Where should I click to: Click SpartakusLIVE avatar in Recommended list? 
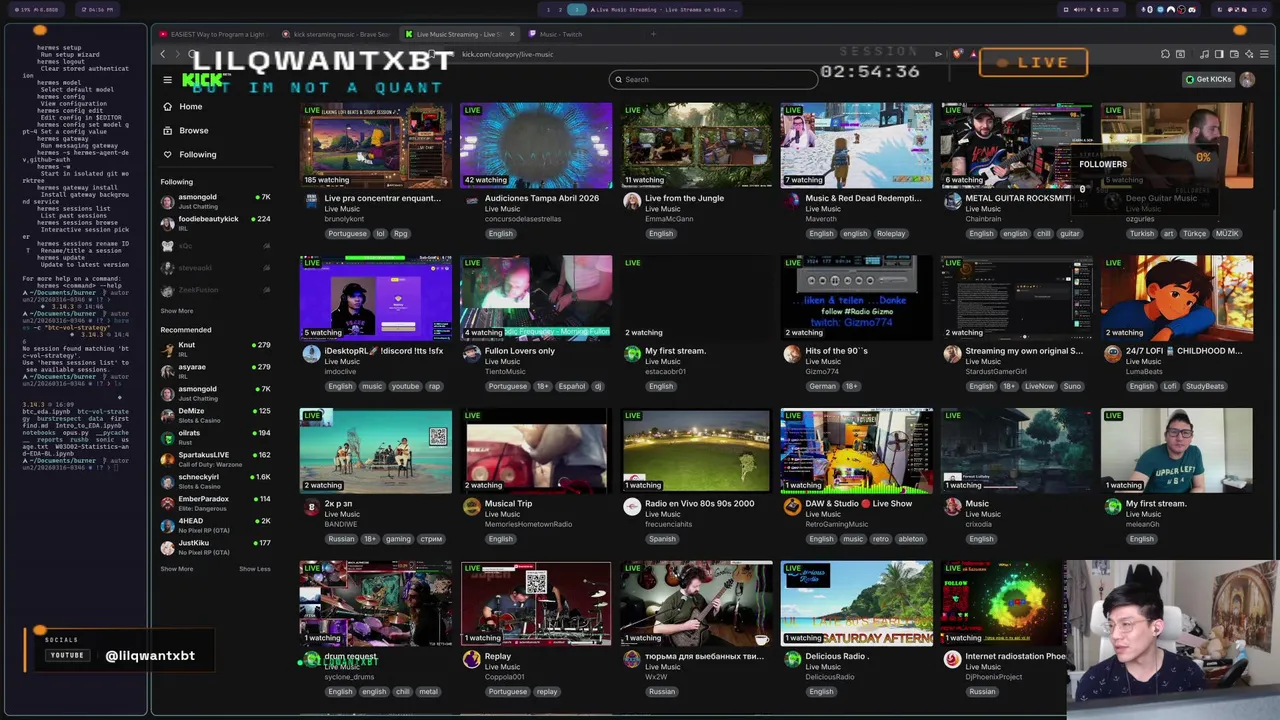click(167, 458)
